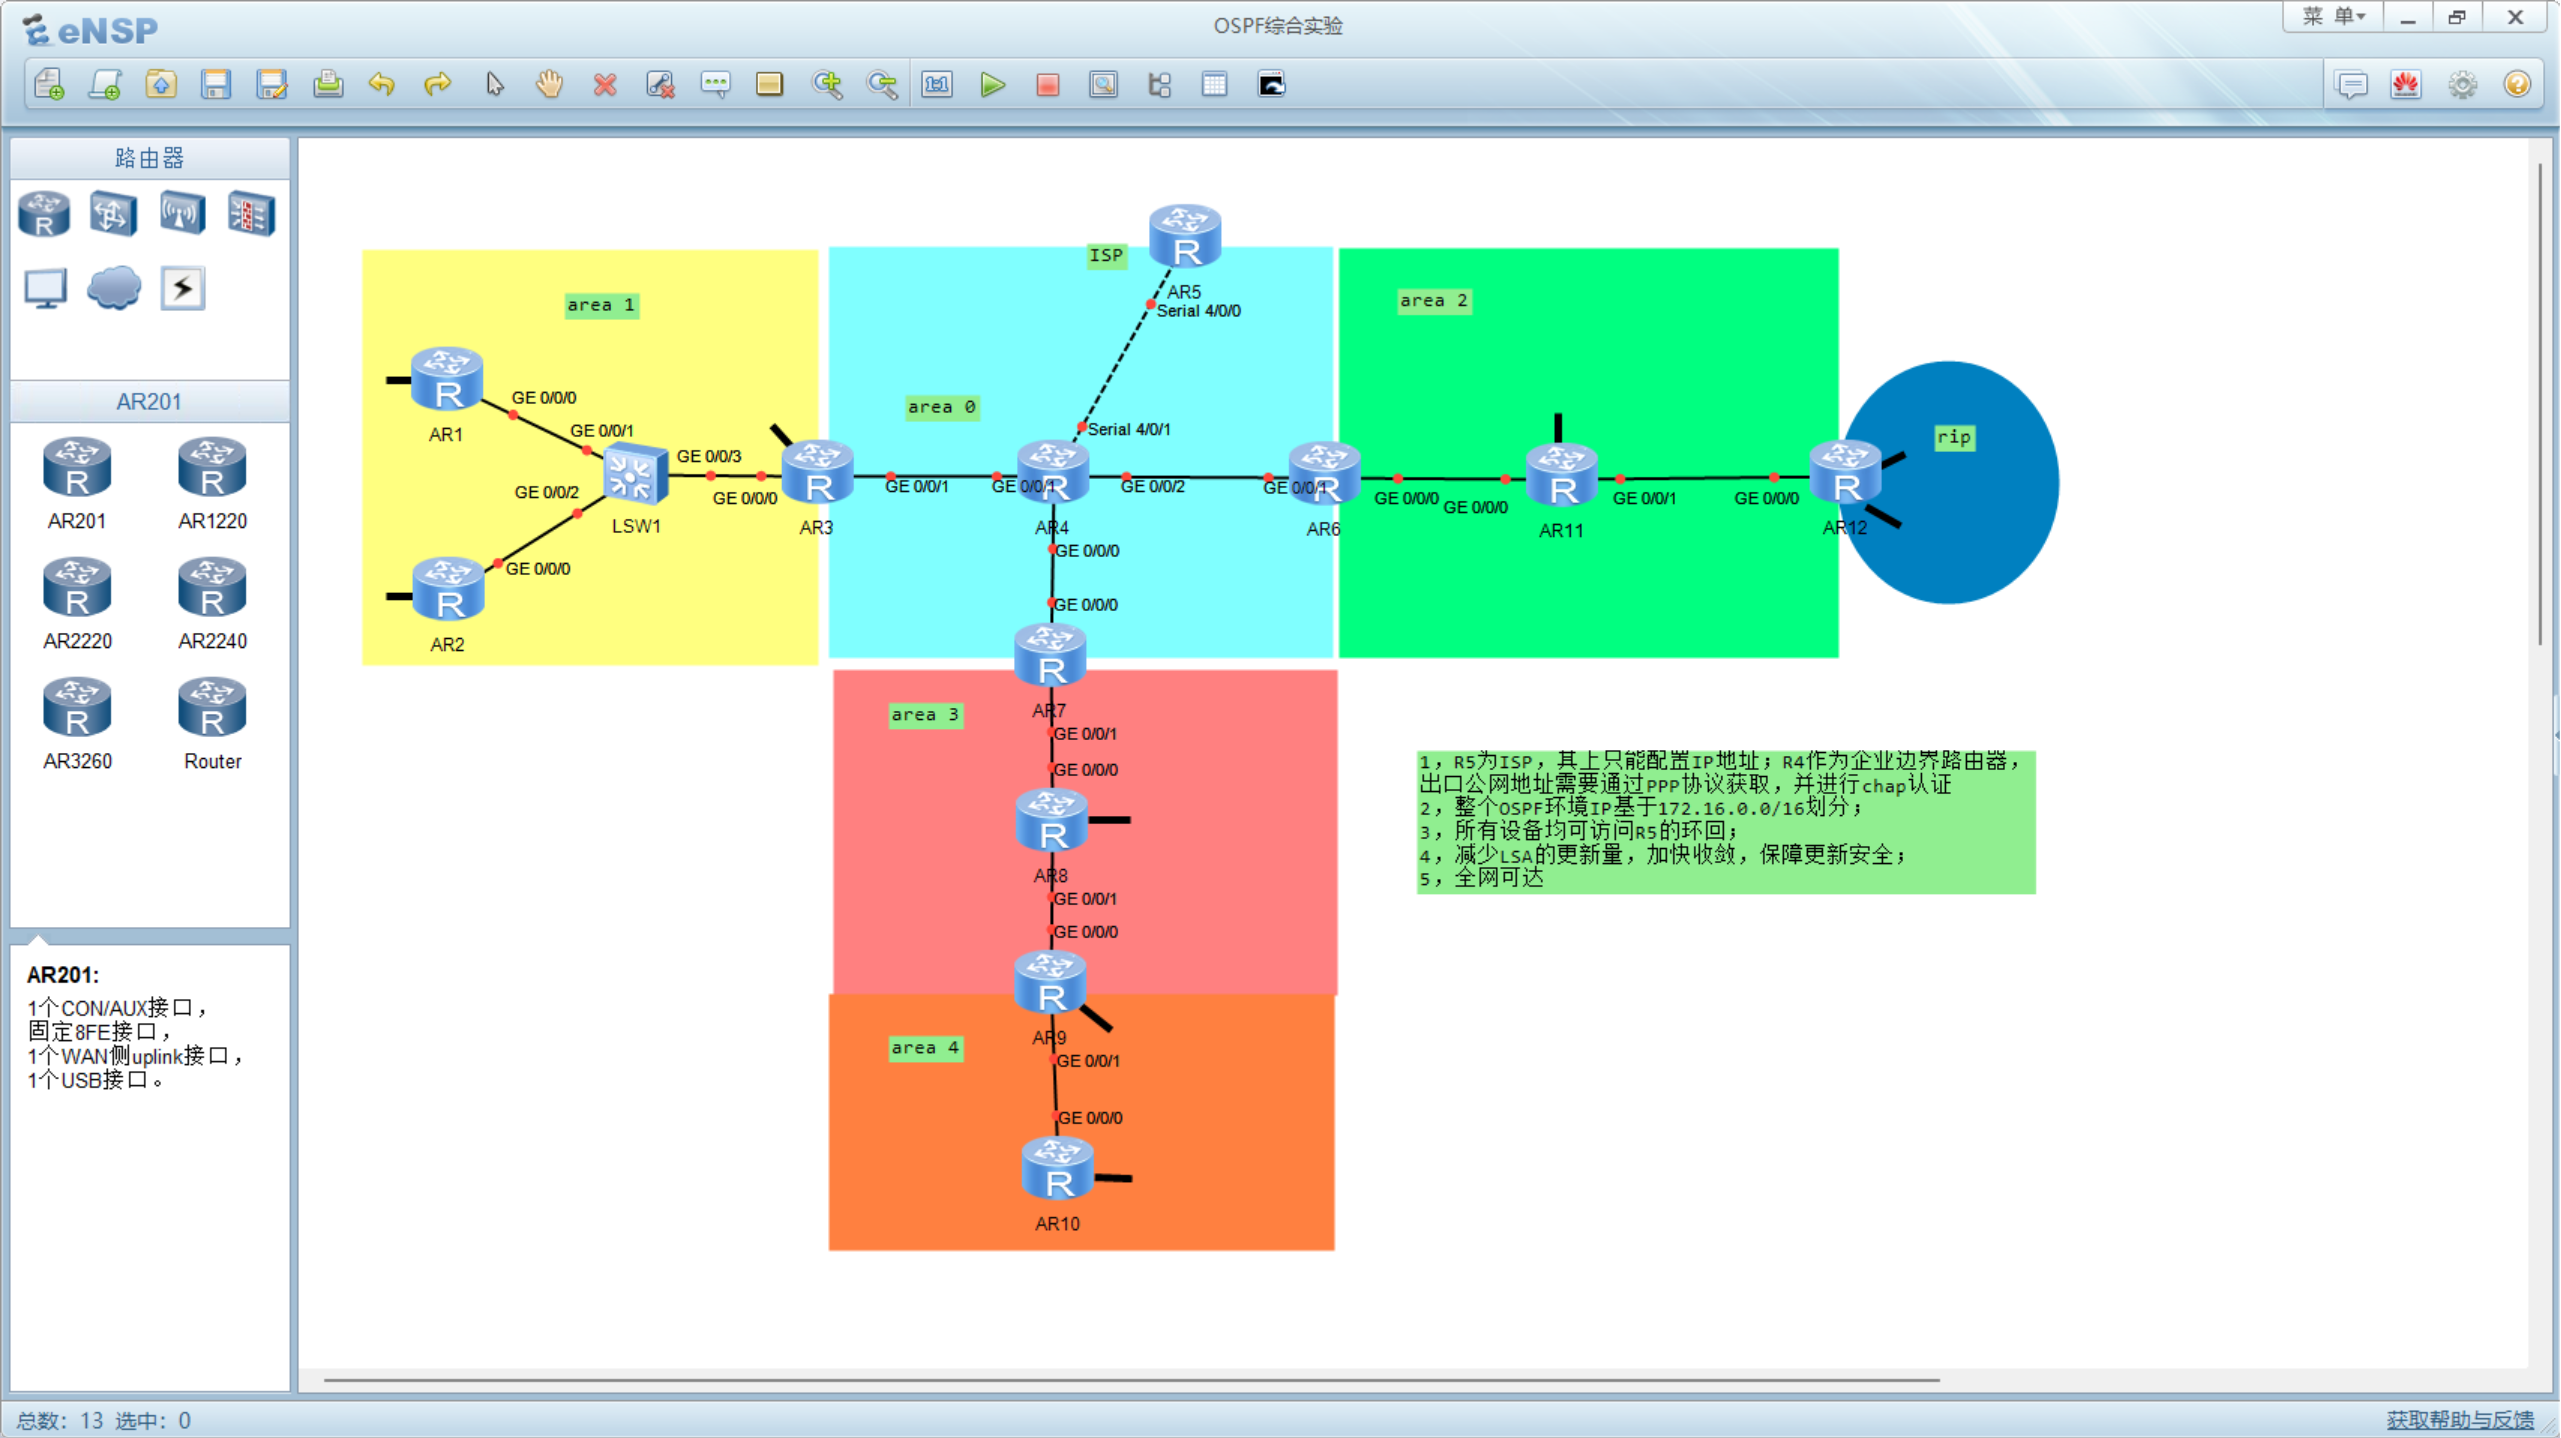Click the zoom in magnifier icon

[x=827, y=85]
